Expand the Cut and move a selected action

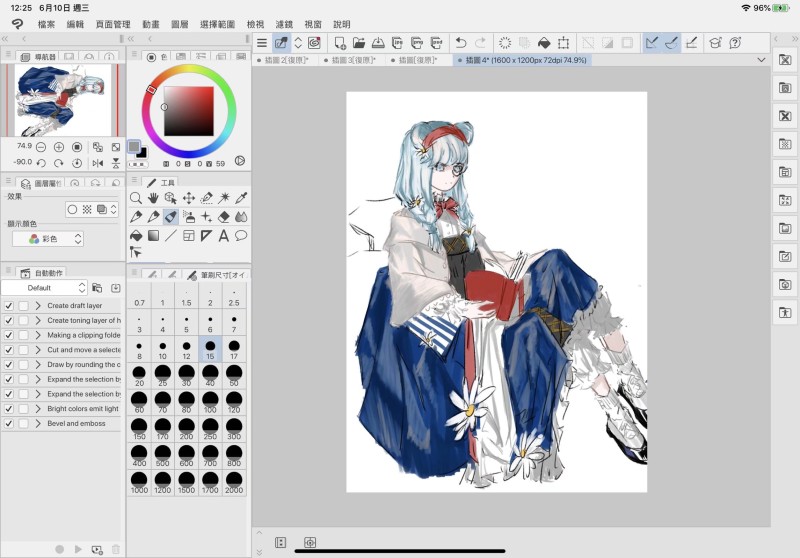[38, 350]
